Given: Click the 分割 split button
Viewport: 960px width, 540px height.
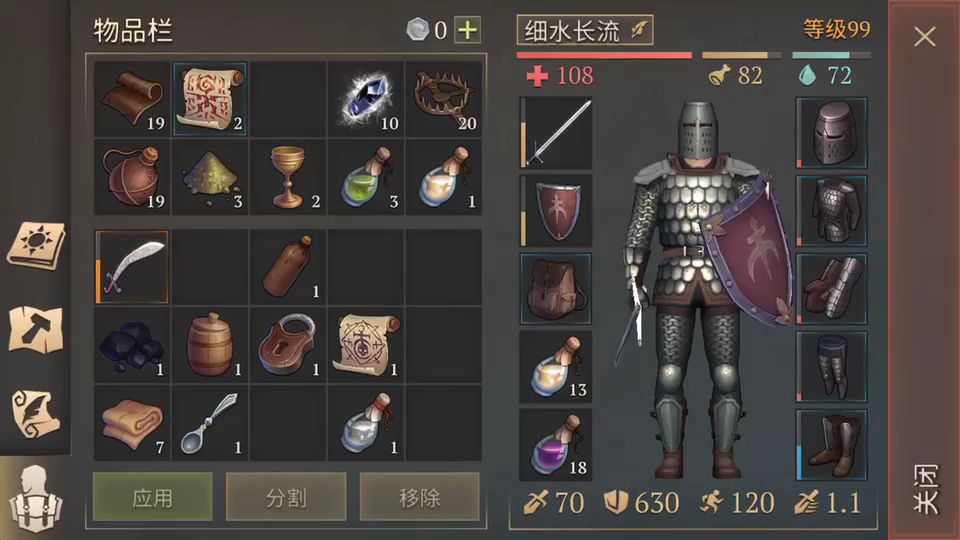Looking at the screenshot, I should 286,497.
